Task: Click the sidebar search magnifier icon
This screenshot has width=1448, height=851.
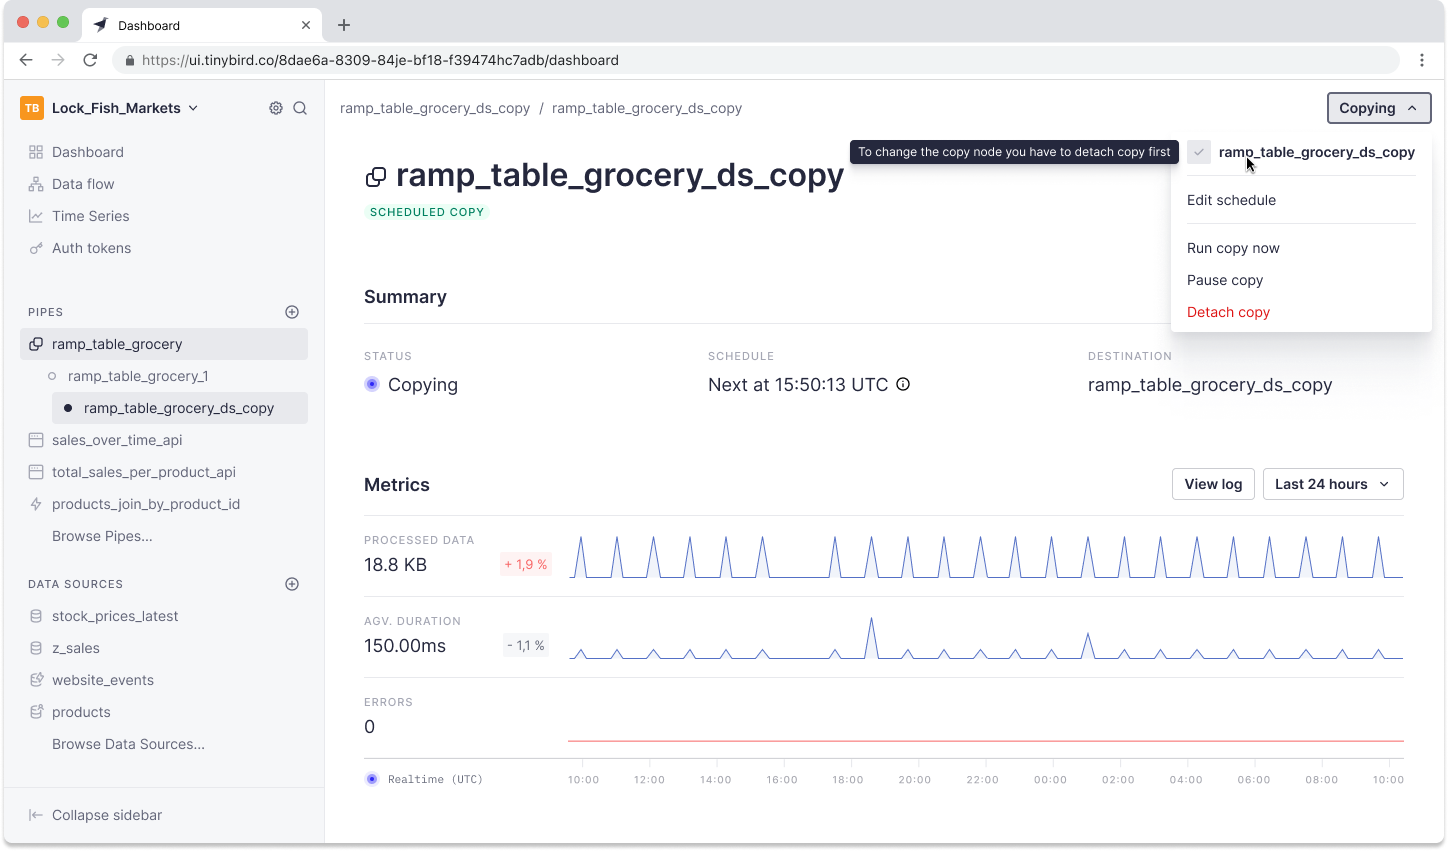Action: (x=300, y=108)
